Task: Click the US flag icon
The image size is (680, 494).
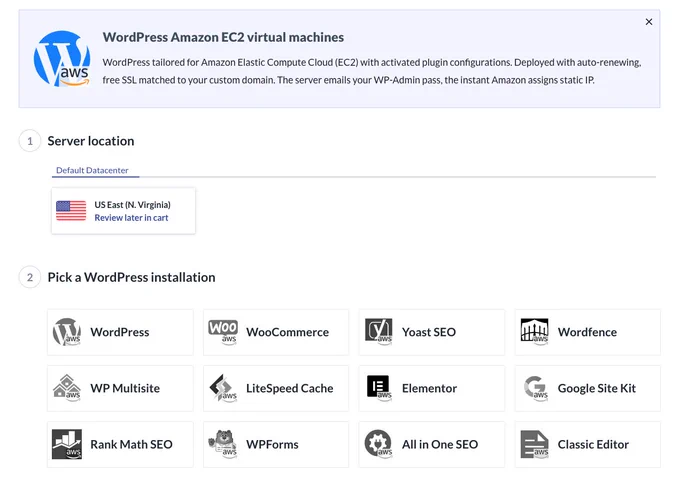Action: point(71,211)
